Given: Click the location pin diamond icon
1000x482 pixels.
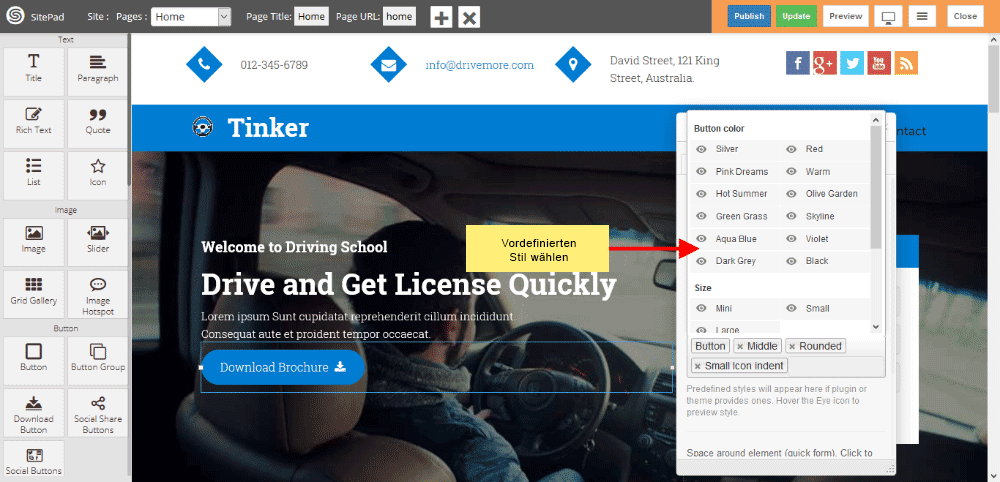Looking at the screenshot, I should click(x=573, y=64).
